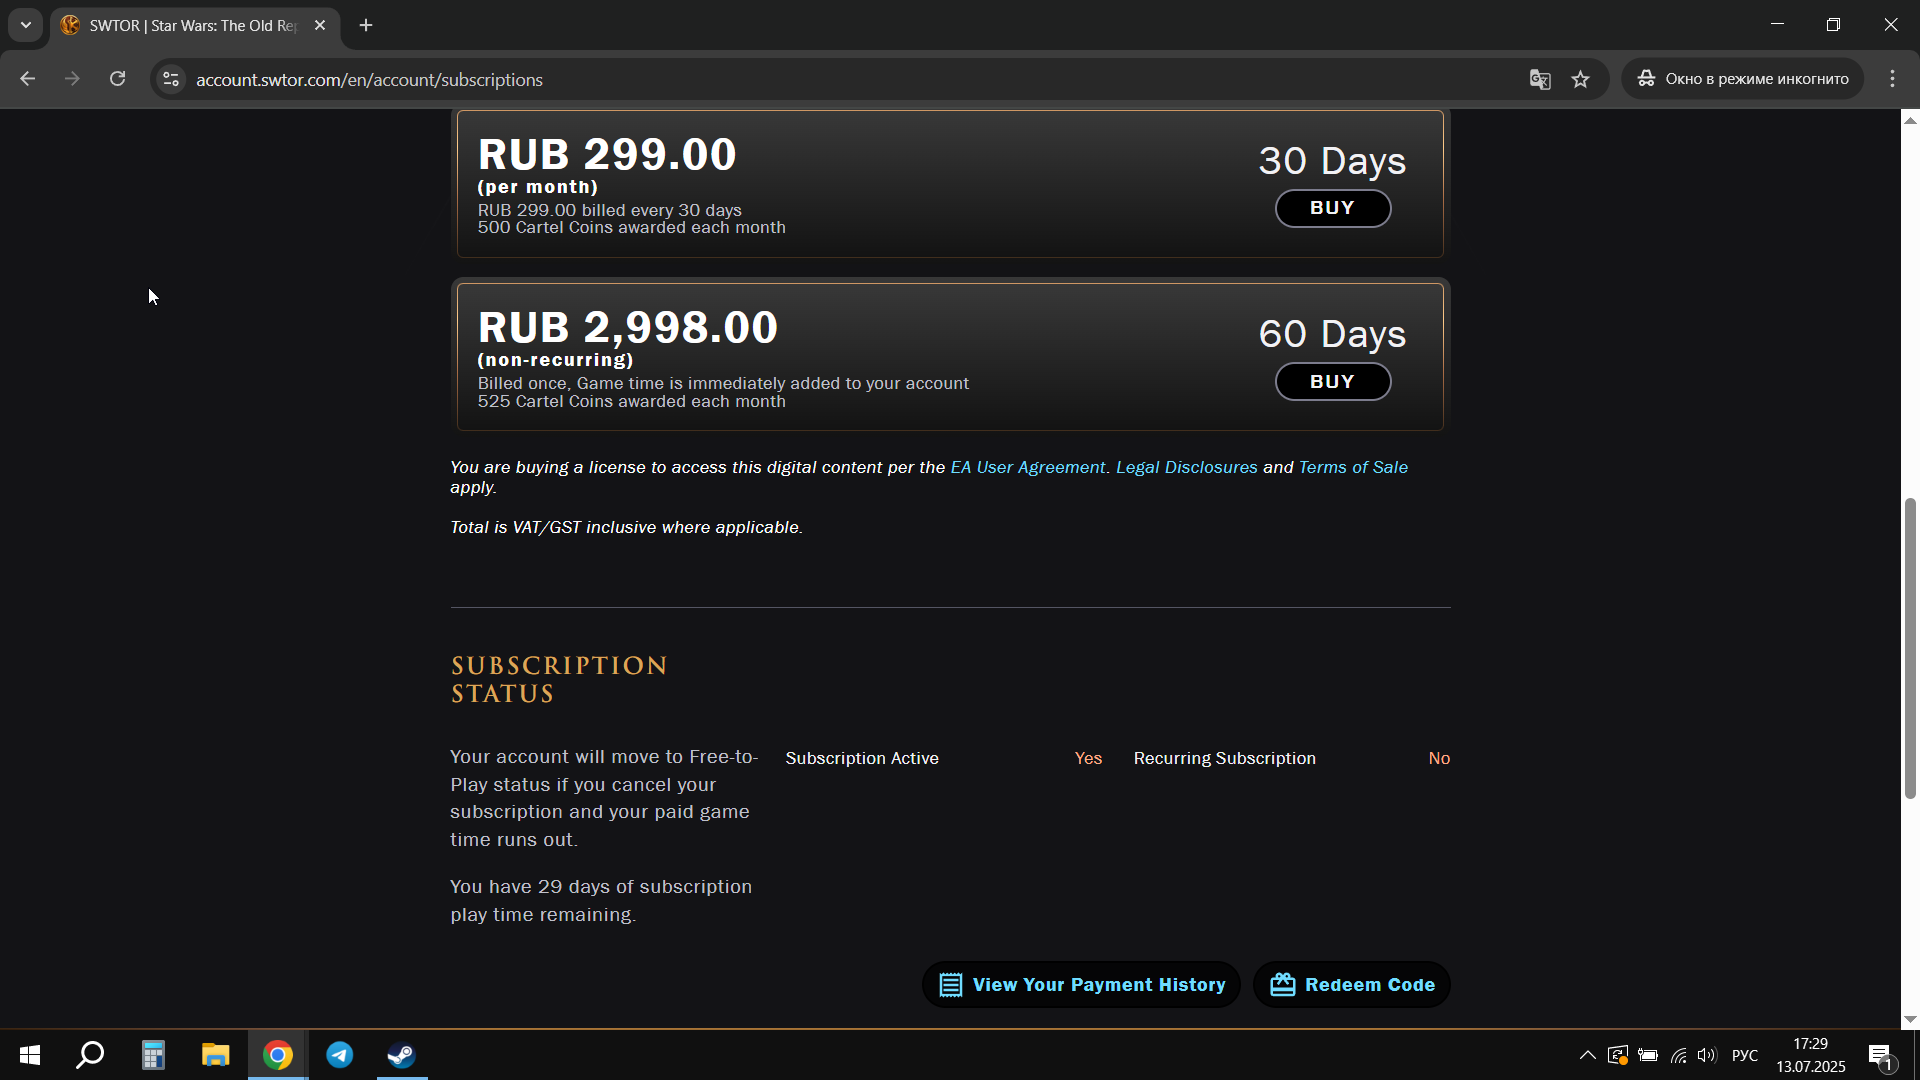
Task: Expand the tab search dropdown arrow
Action: tap(26, 26)
